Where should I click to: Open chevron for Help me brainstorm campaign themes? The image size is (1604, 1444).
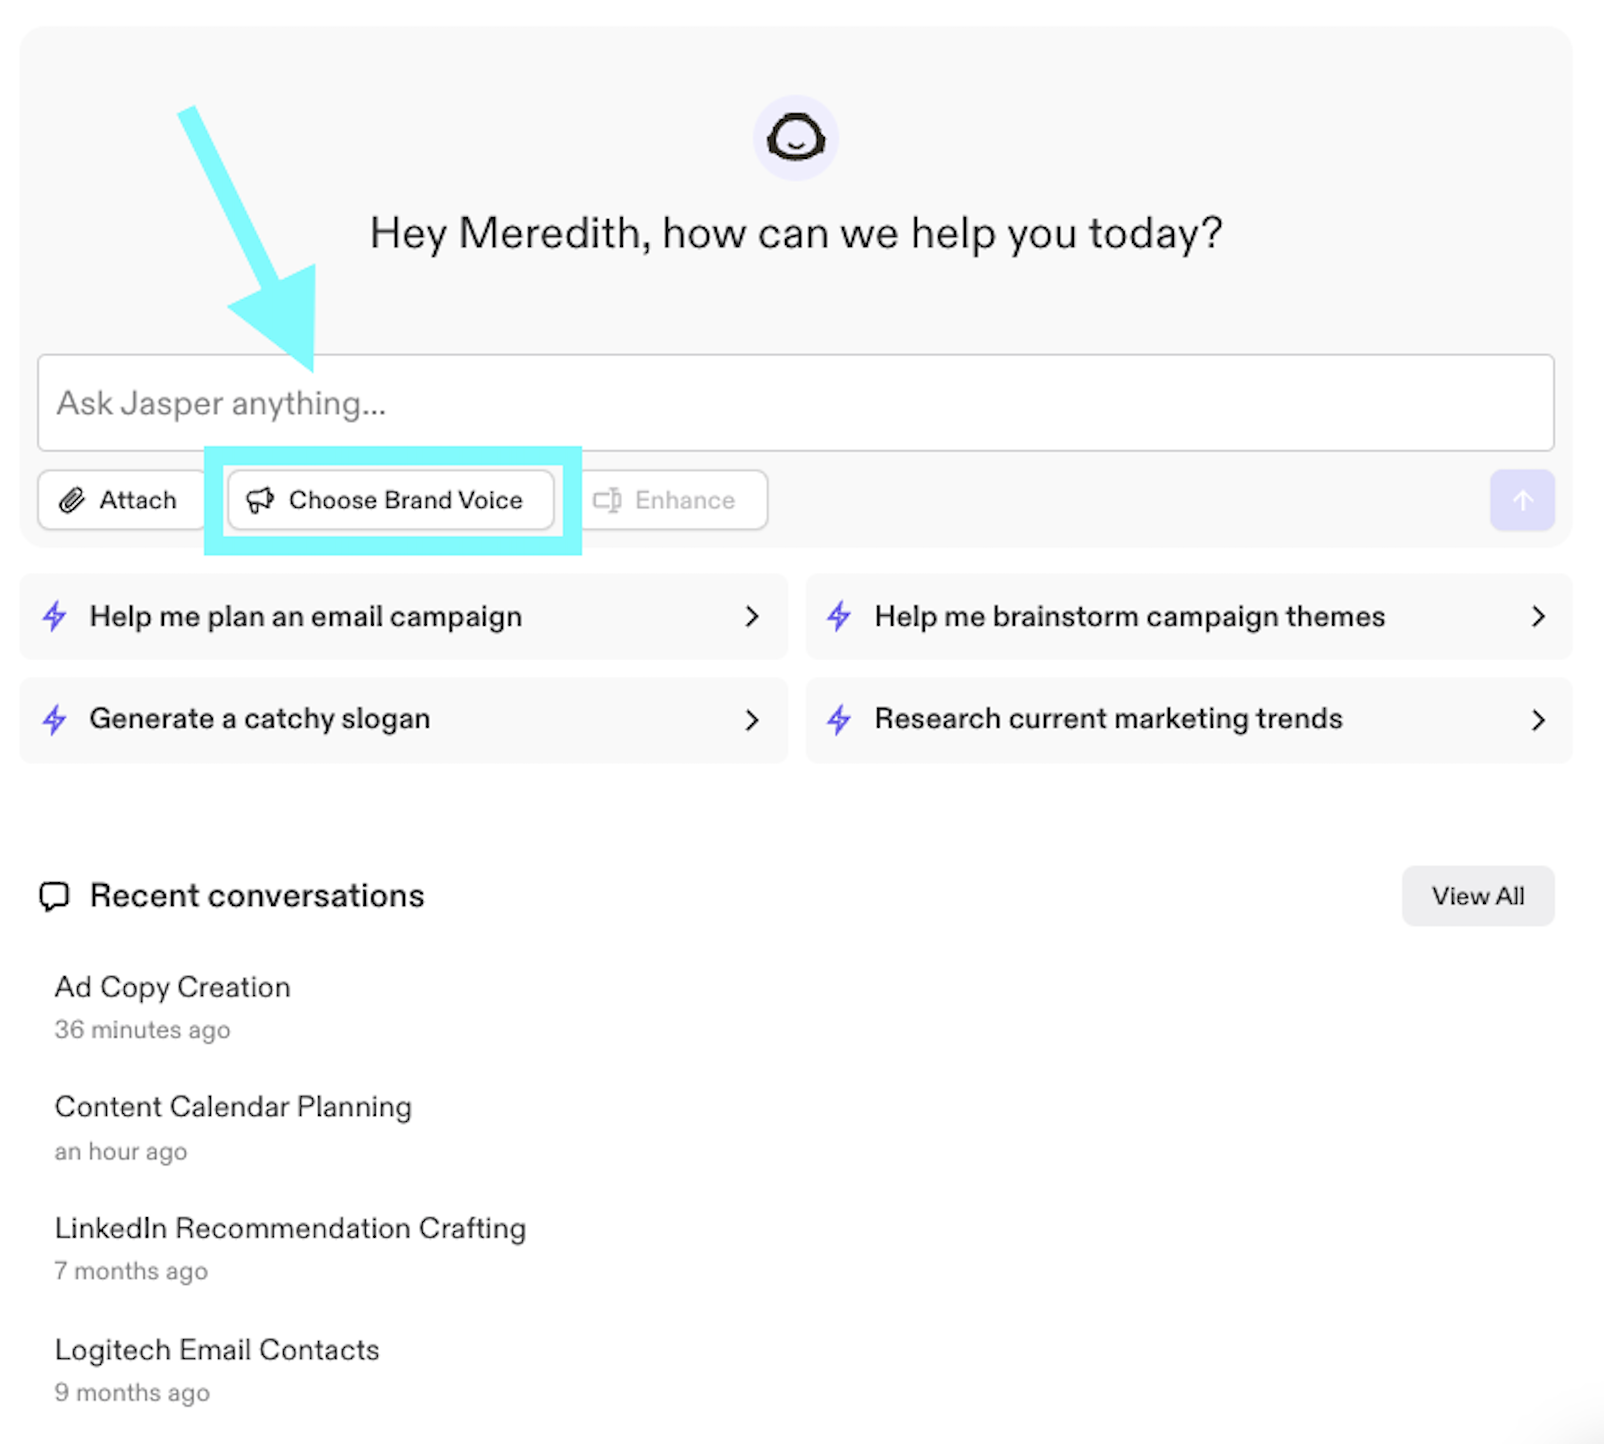click(x=1538, y=617)
